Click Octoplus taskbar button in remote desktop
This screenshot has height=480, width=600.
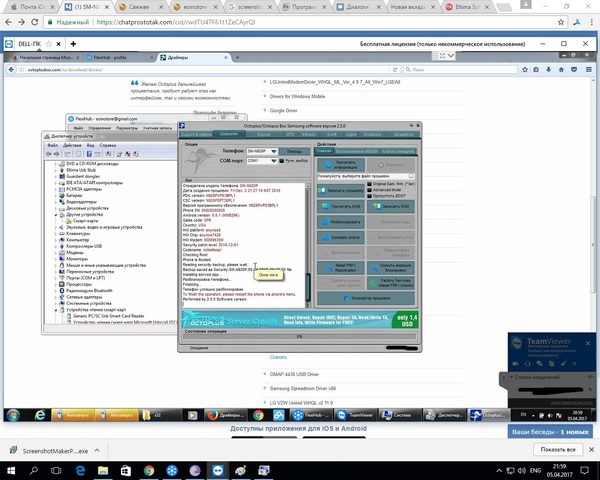click(x=489, y=415)
